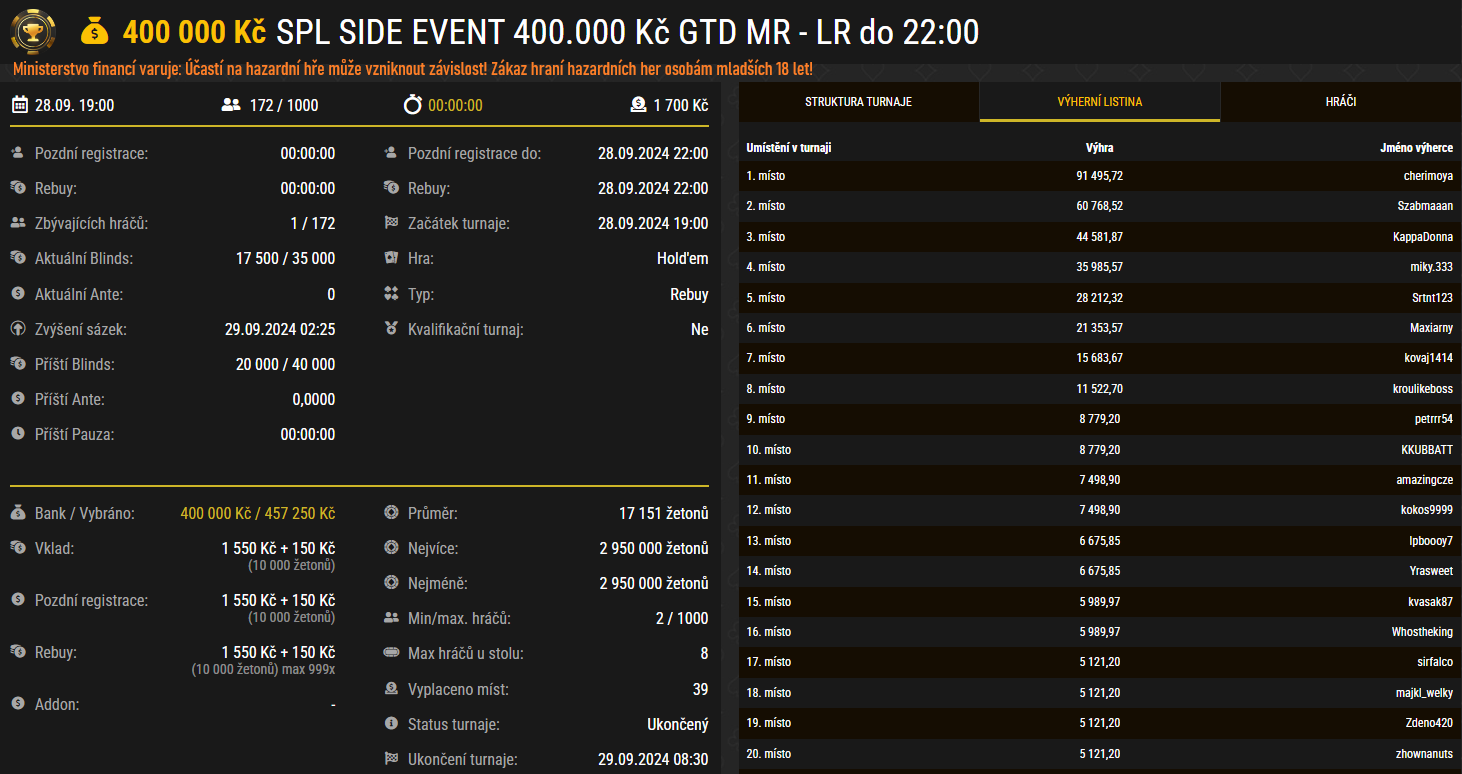
Task: Click winner name Szabmaaan
Action: [x=1426, y=206]
